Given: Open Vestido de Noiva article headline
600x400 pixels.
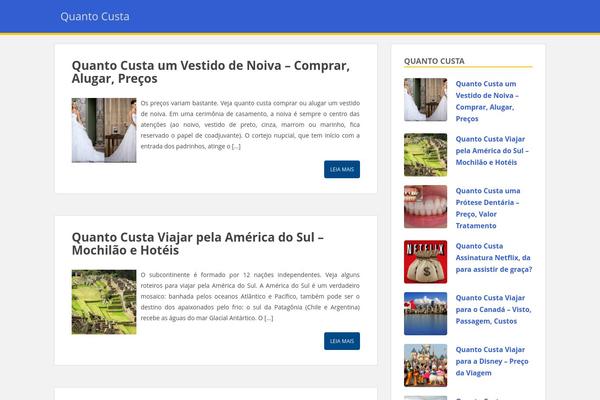Looking at the screenshot, I should coord(210,72).
